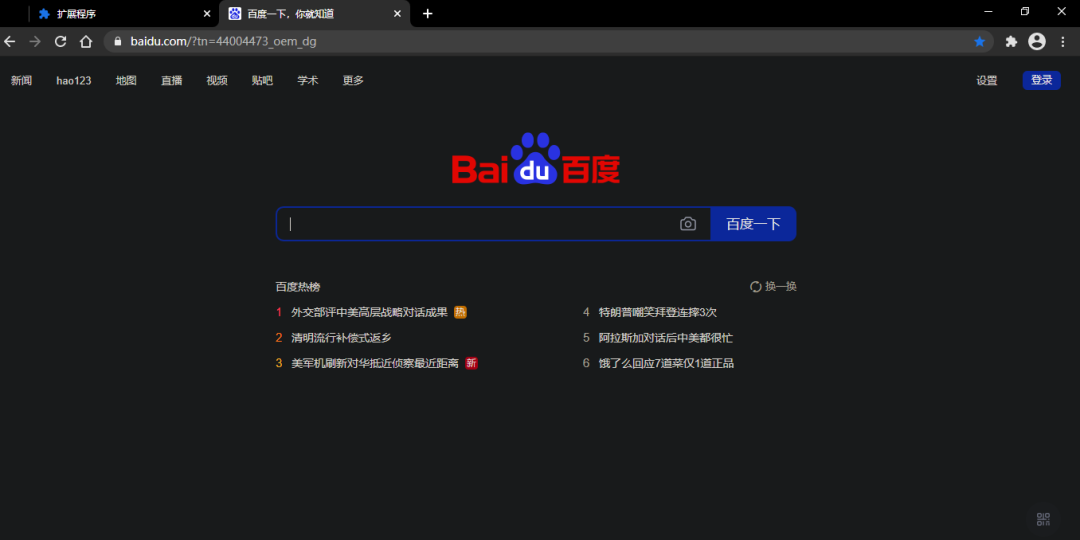Screen dimensions: 1080x540
Task: Switch to the 扩展程序 tab
Action: (x=124, y=14)
